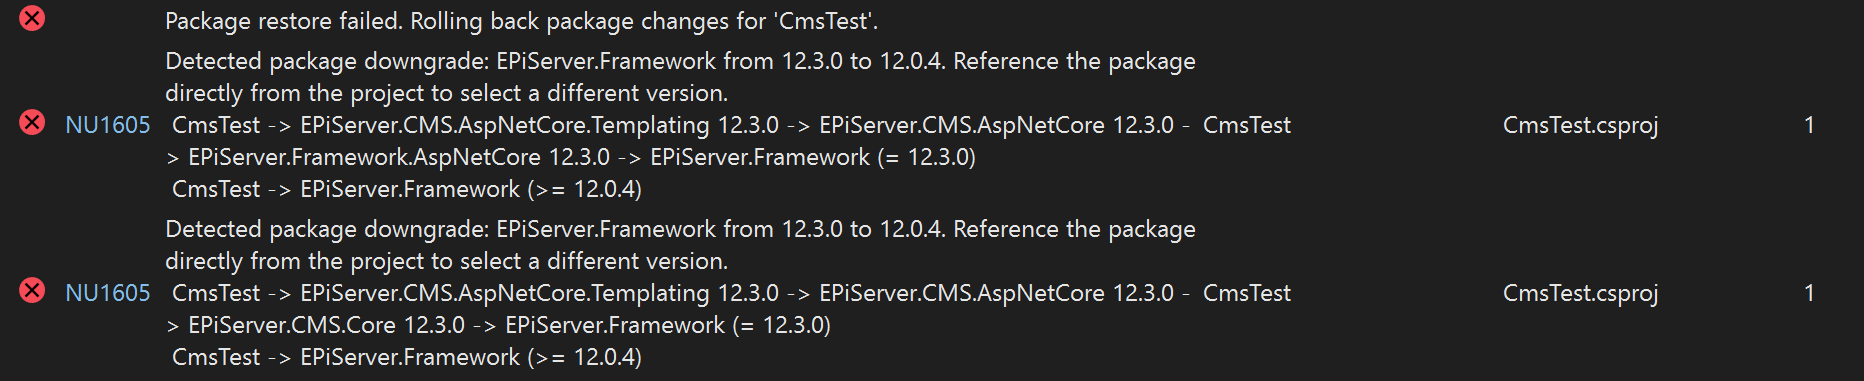Click the error icon beside "Package restore failed"

tap(32, 18)
